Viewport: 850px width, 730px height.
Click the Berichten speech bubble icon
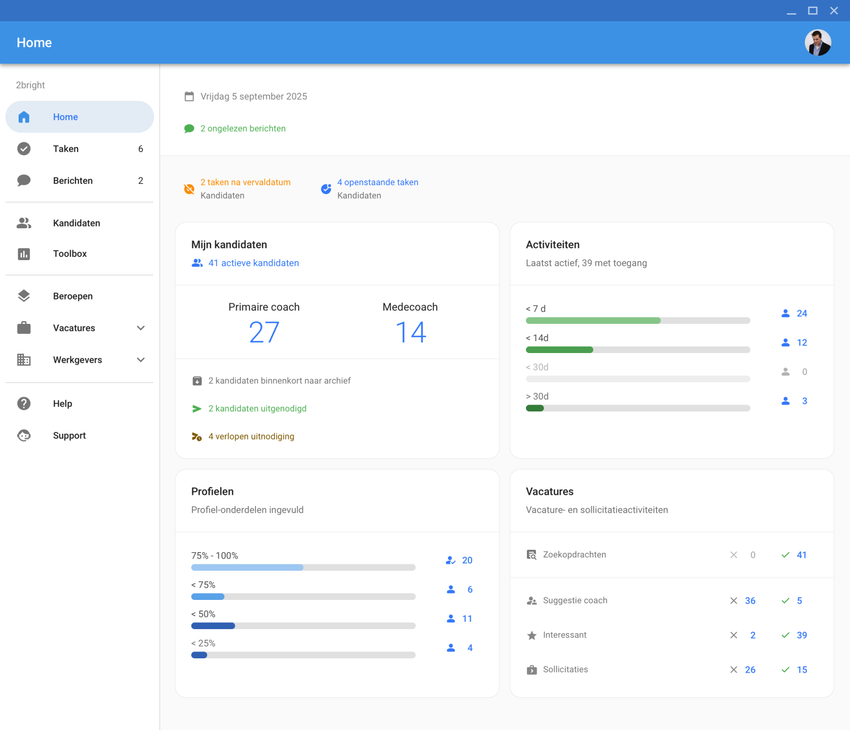tap(24, 181)
